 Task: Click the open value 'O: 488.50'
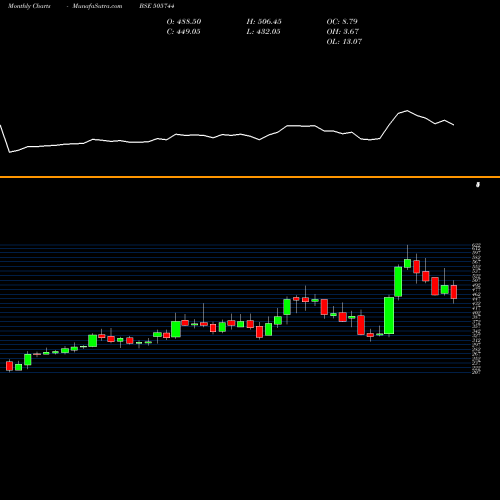(184, 22)
